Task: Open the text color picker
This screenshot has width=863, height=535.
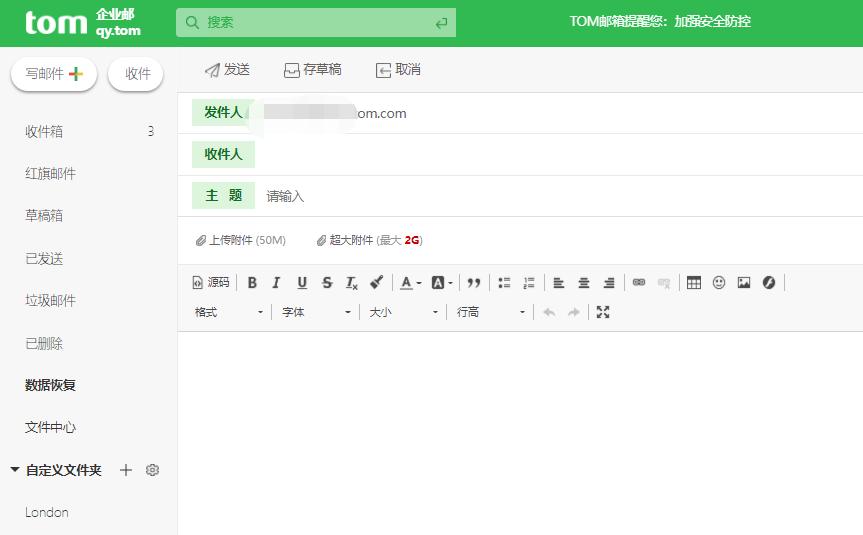Action: [x=410, y=282]
